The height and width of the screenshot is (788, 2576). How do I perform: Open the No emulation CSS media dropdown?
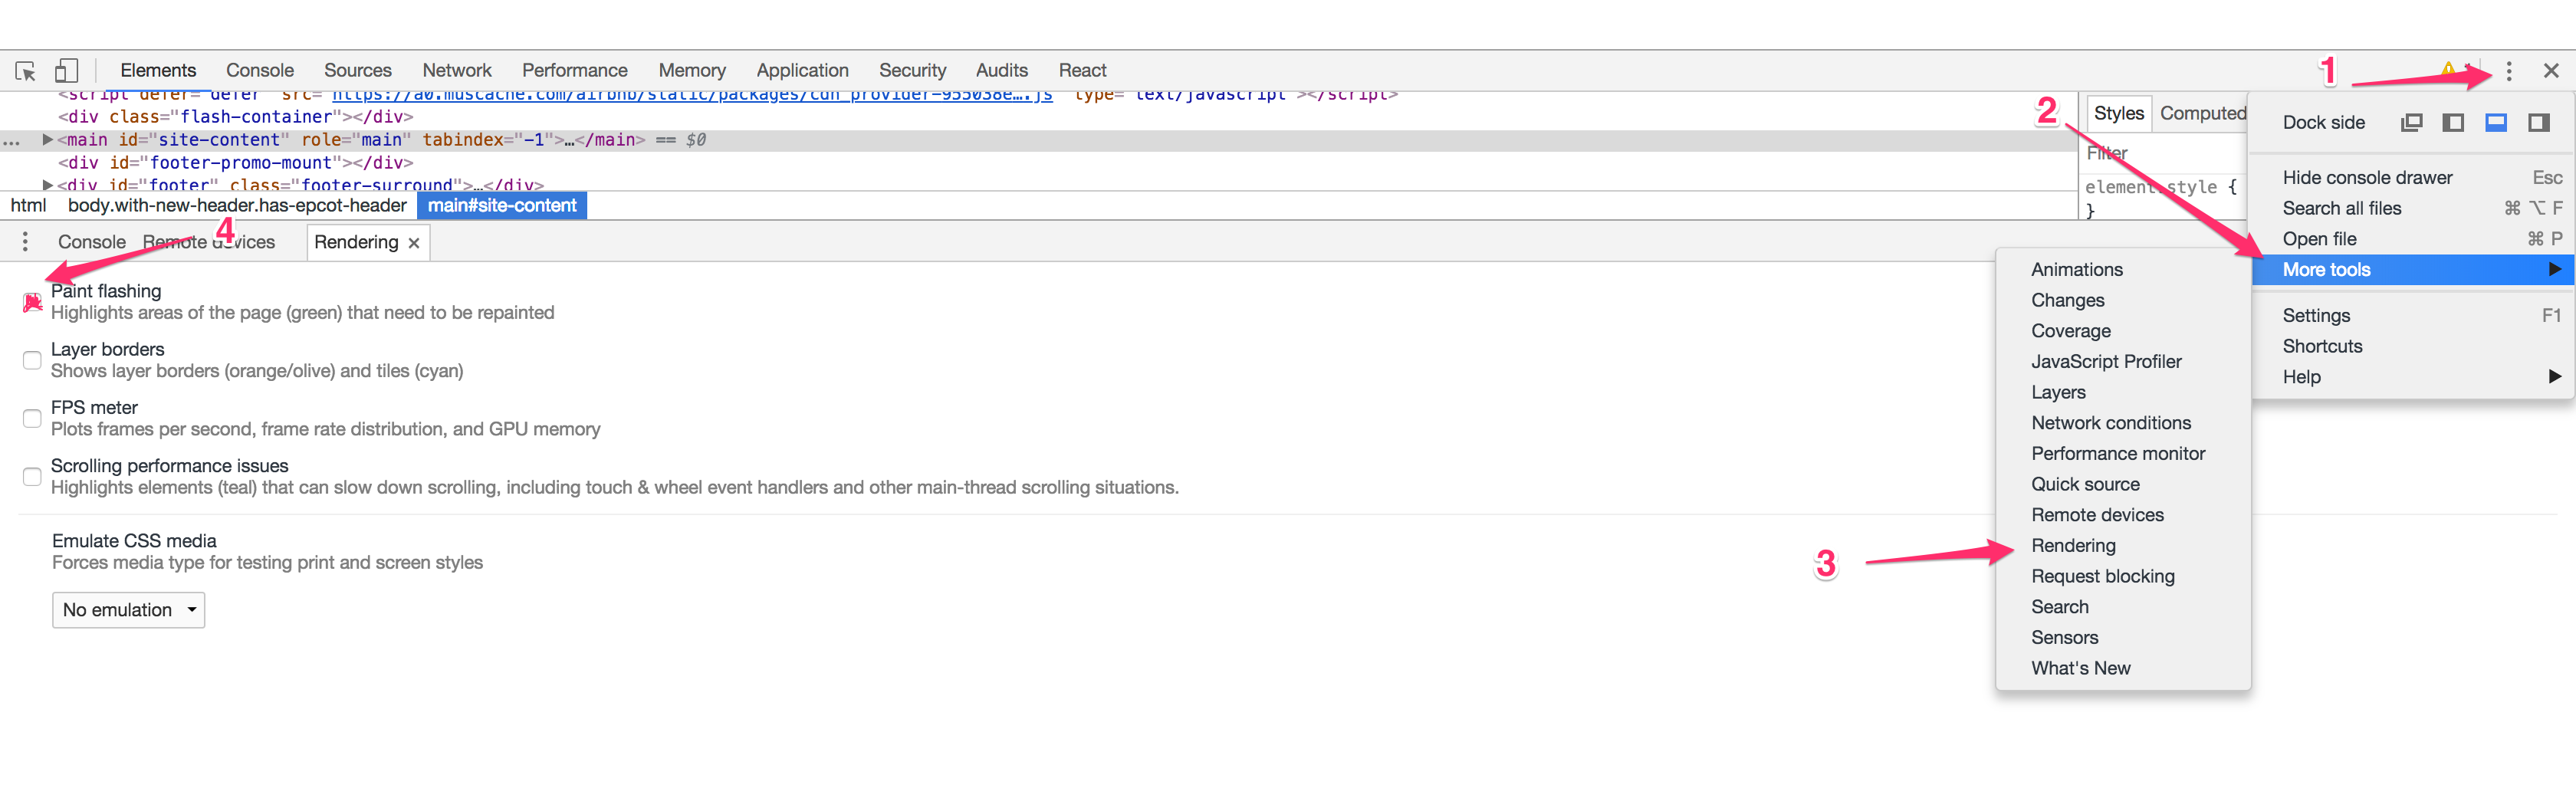click(x=128, y=610)
